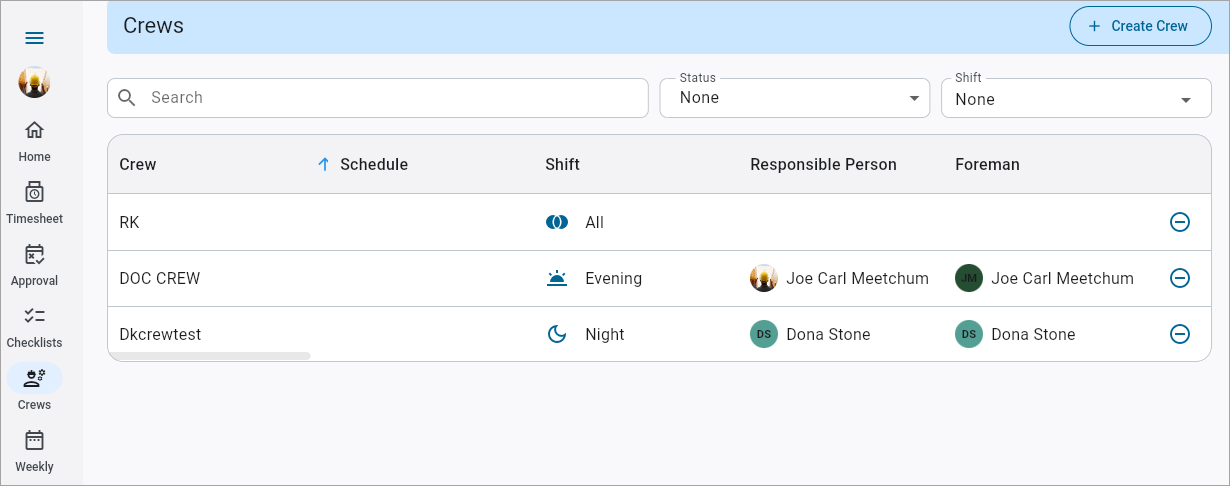The image size is (1230, 486).
Task: Click the All shift icon in RK row
Action: tap(557, 222)
